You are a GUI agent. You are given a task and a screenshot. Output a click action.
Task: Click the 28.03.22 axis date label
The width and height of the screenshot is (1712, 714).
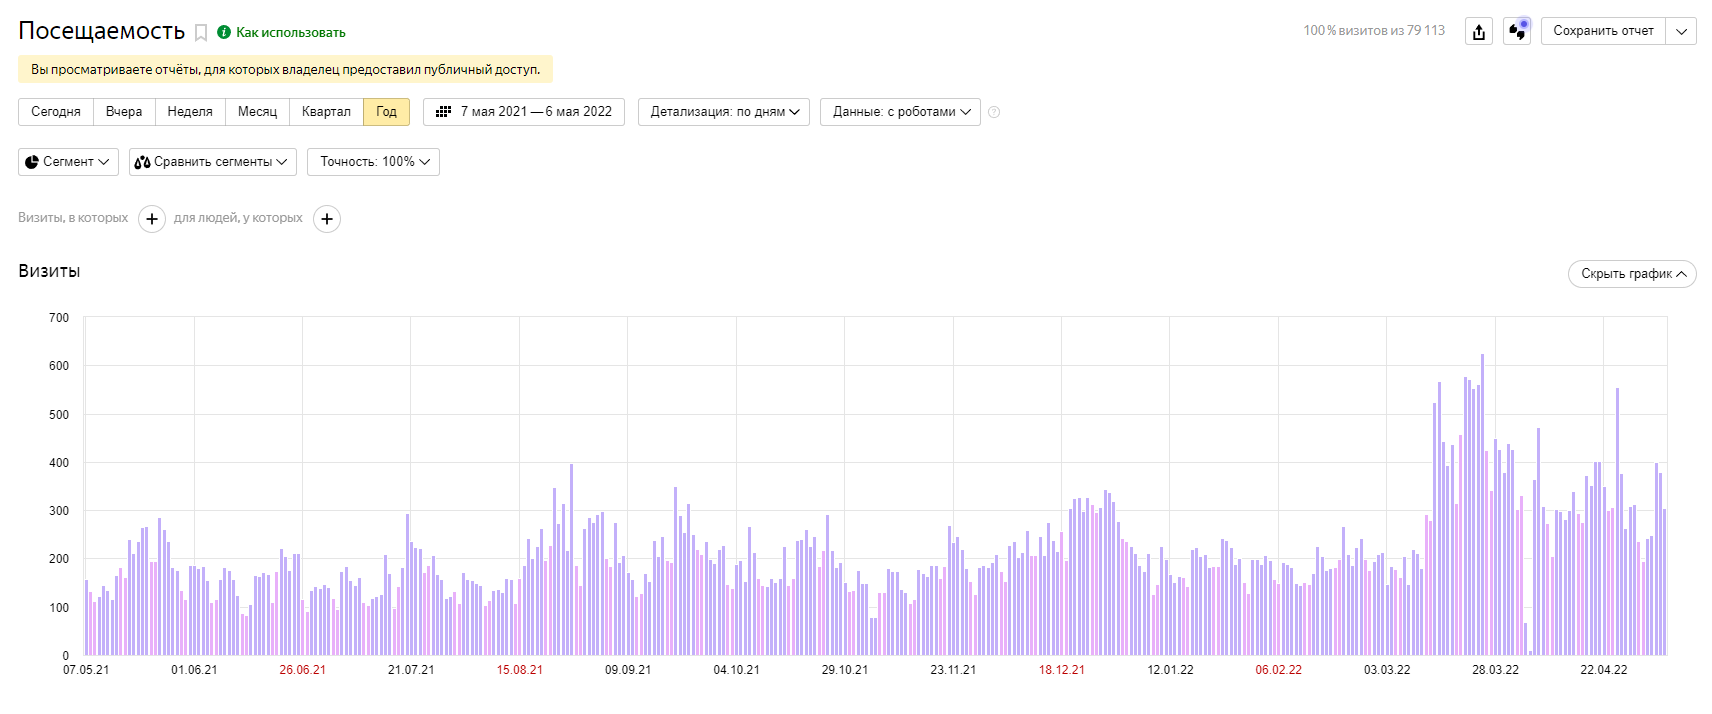pyautogui.click(x=1495, y=670)
